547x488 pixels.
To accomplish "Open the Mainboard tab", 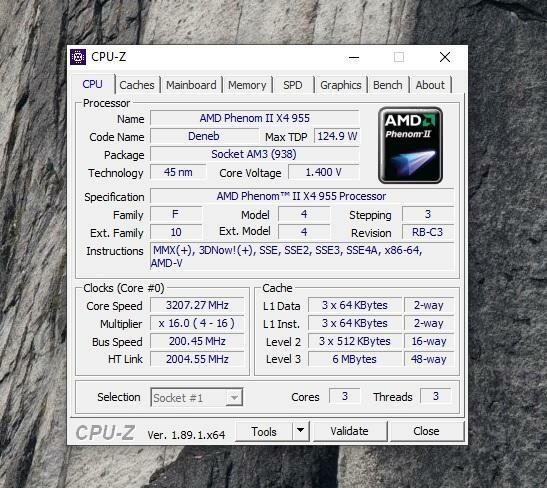I will 191,85.
